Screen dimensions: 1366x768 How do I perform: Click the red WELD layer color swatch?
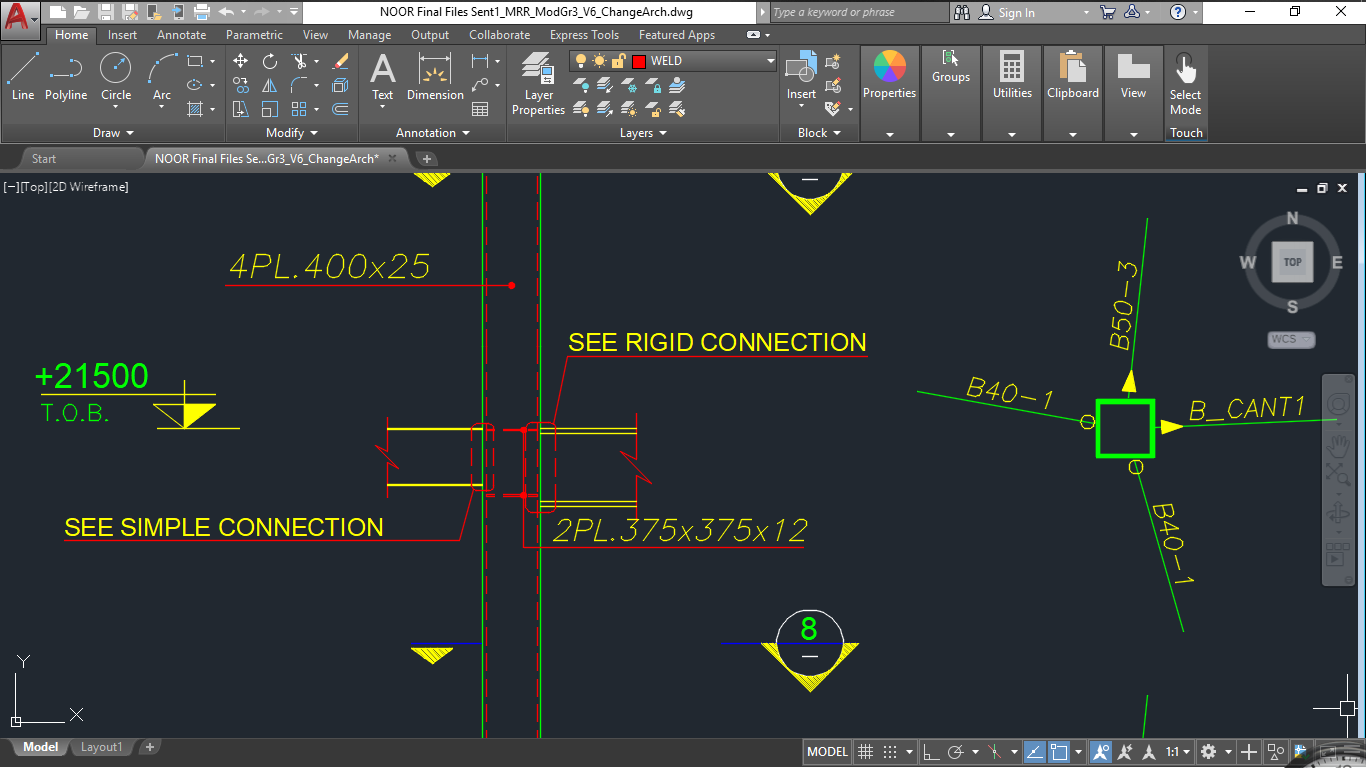point(639,61)
